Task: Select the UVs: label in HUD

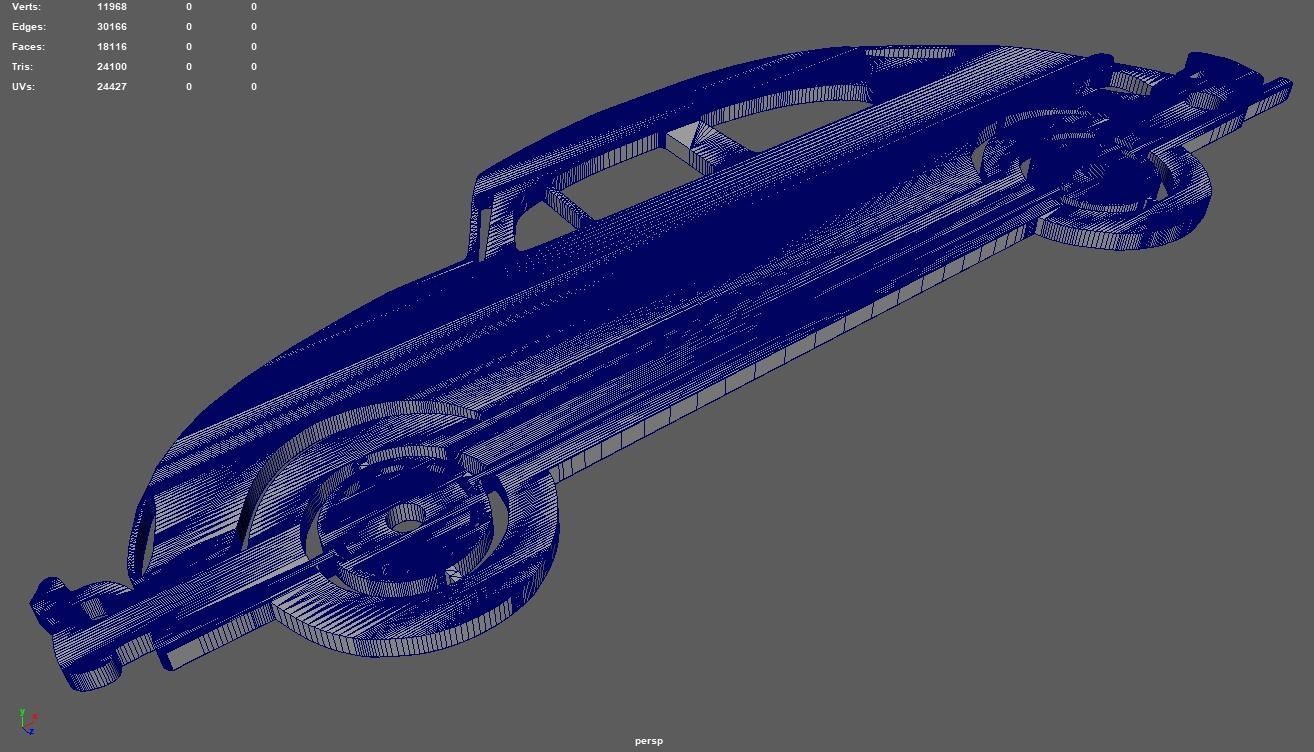Action: [x=23, y=86]
